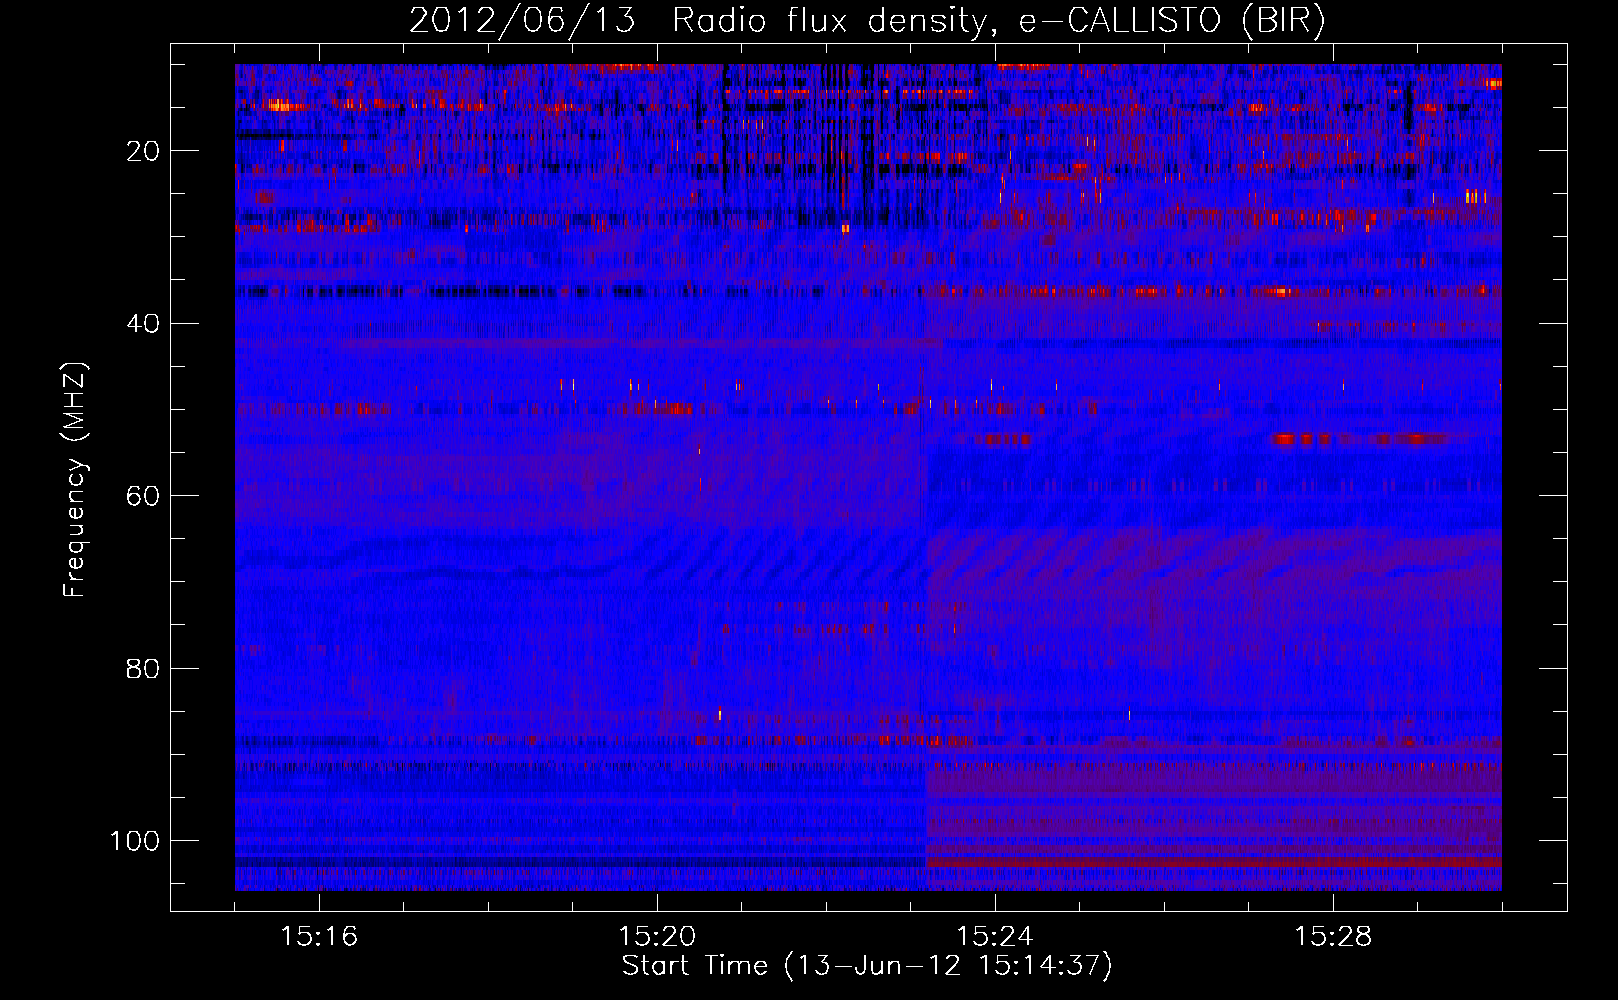
Task: Click frequency tick label '60'
Action: [143, 496]
